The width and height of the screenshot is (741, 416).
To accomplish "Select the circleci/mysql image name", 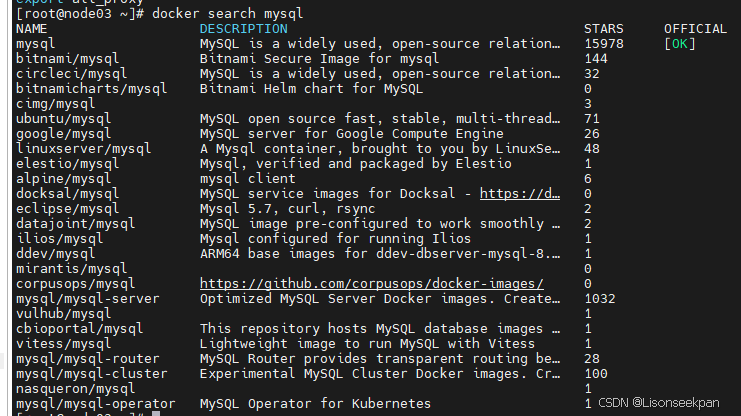I will [71, 74].
